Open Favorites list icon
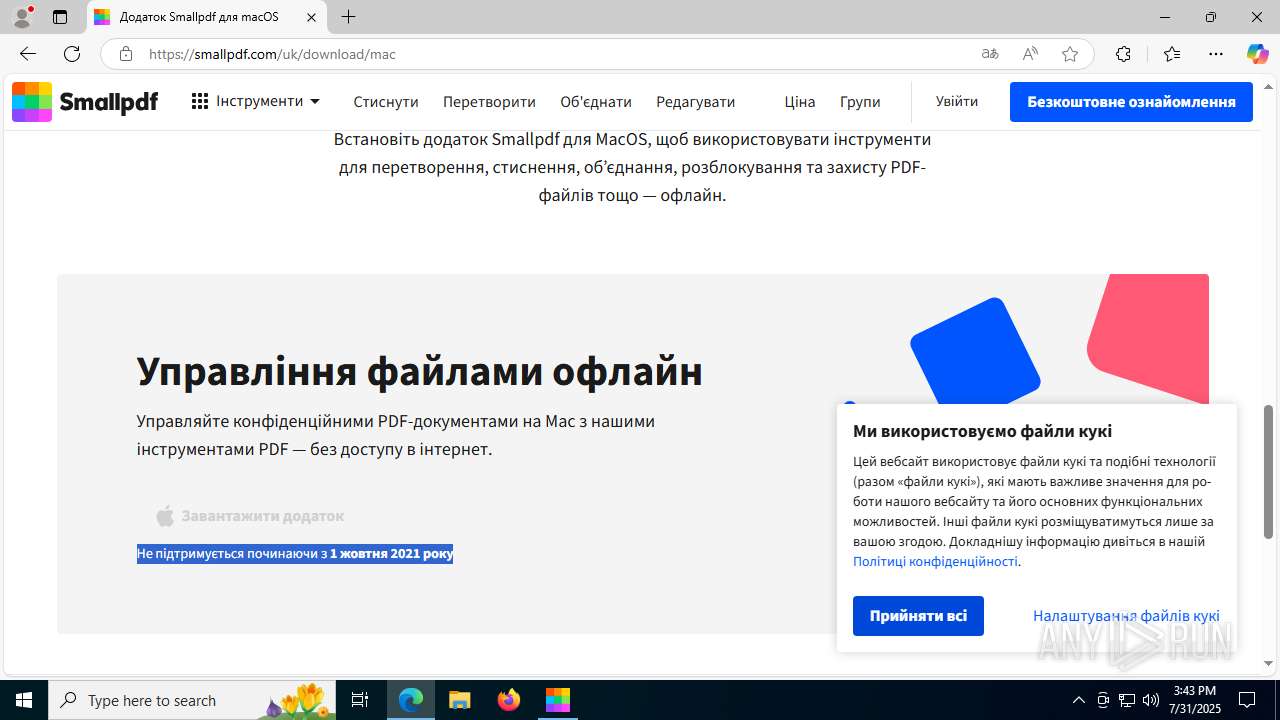The image size is (1280, 720). pyautogui.click(x=1172, y=54)
